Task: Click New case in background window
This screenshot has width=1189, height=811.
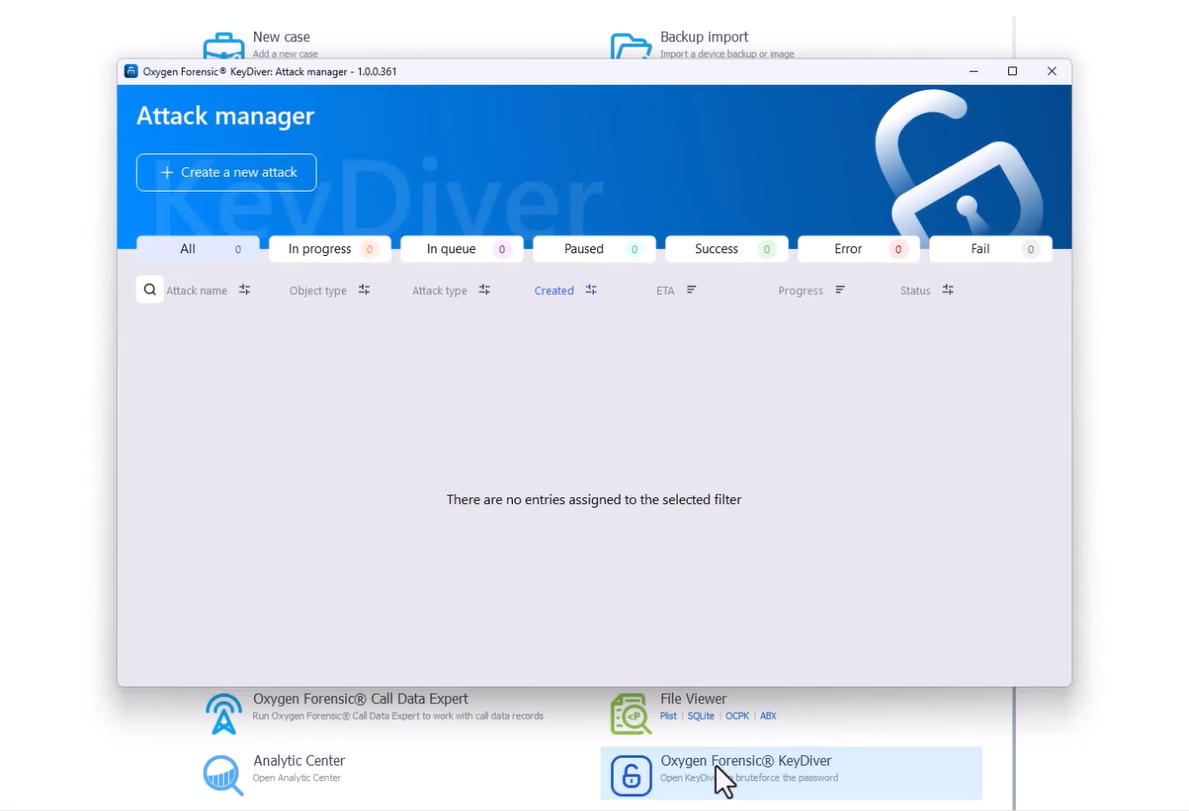Action: click(x=281, y=36)
